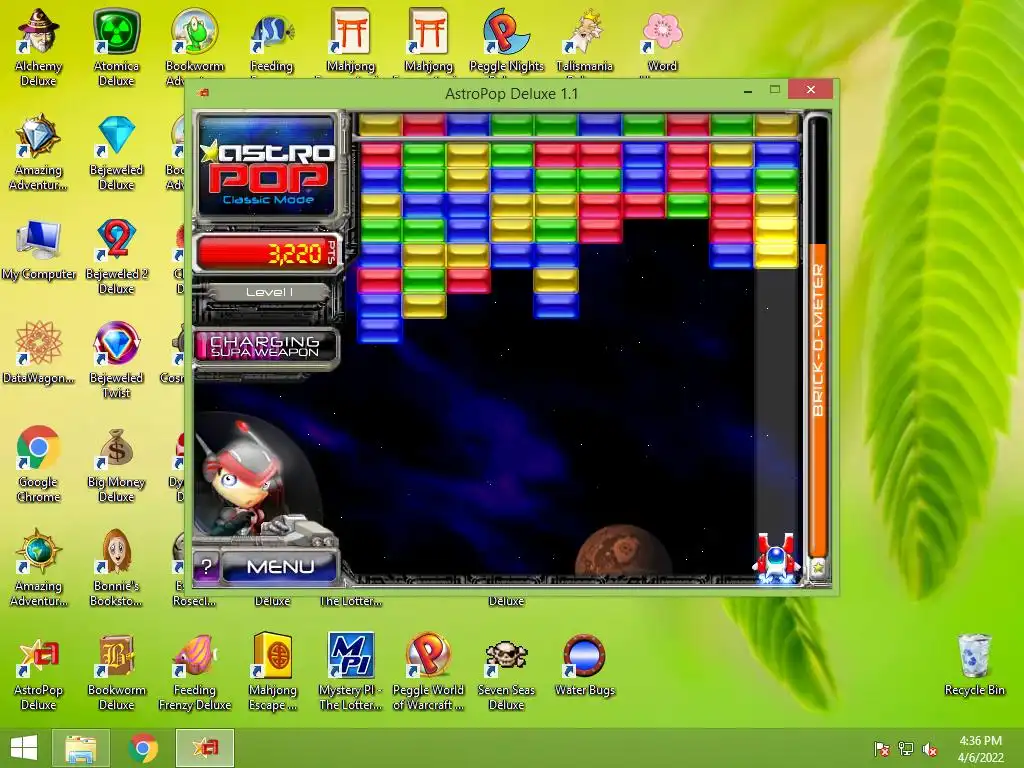Launch Bejeweled Twist
Viewport: 1024px width, 768px height.
116,359
